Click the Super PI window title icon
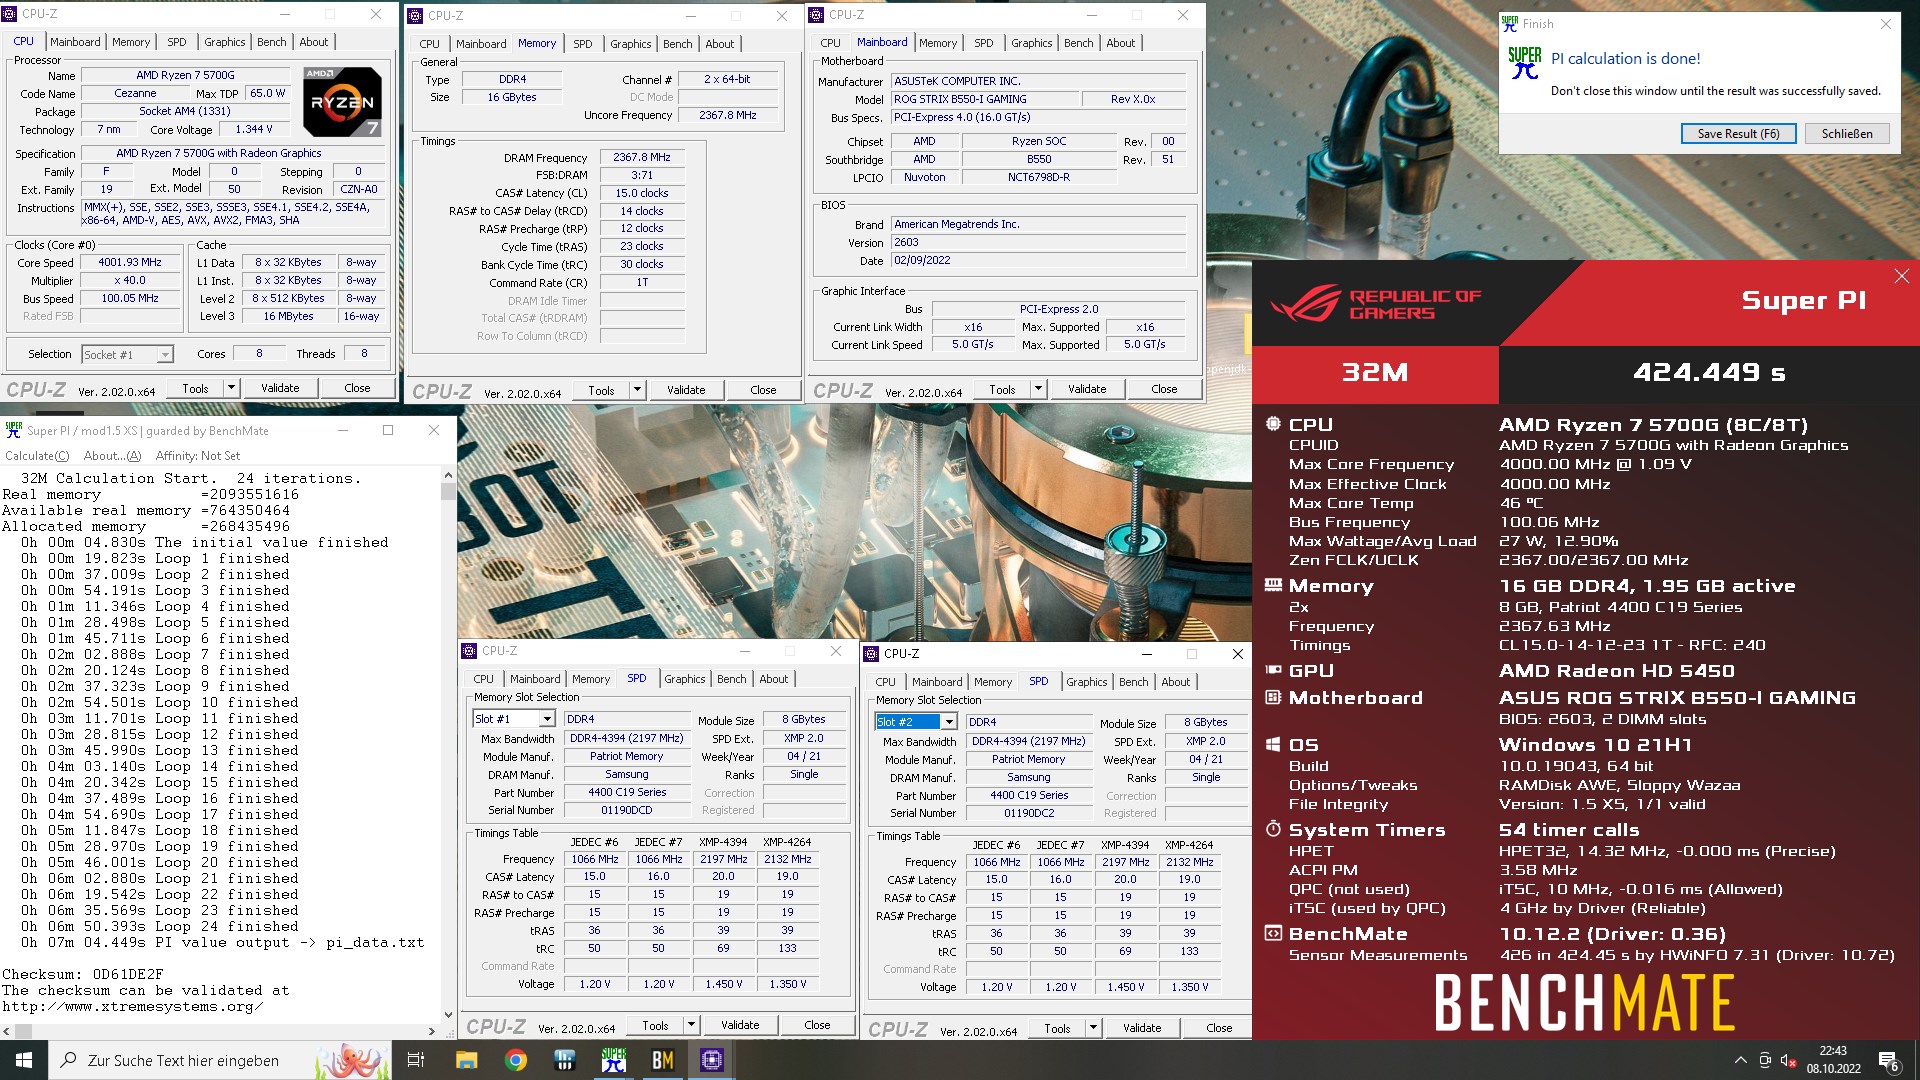1920x1080 pixels. coord(13,430)
